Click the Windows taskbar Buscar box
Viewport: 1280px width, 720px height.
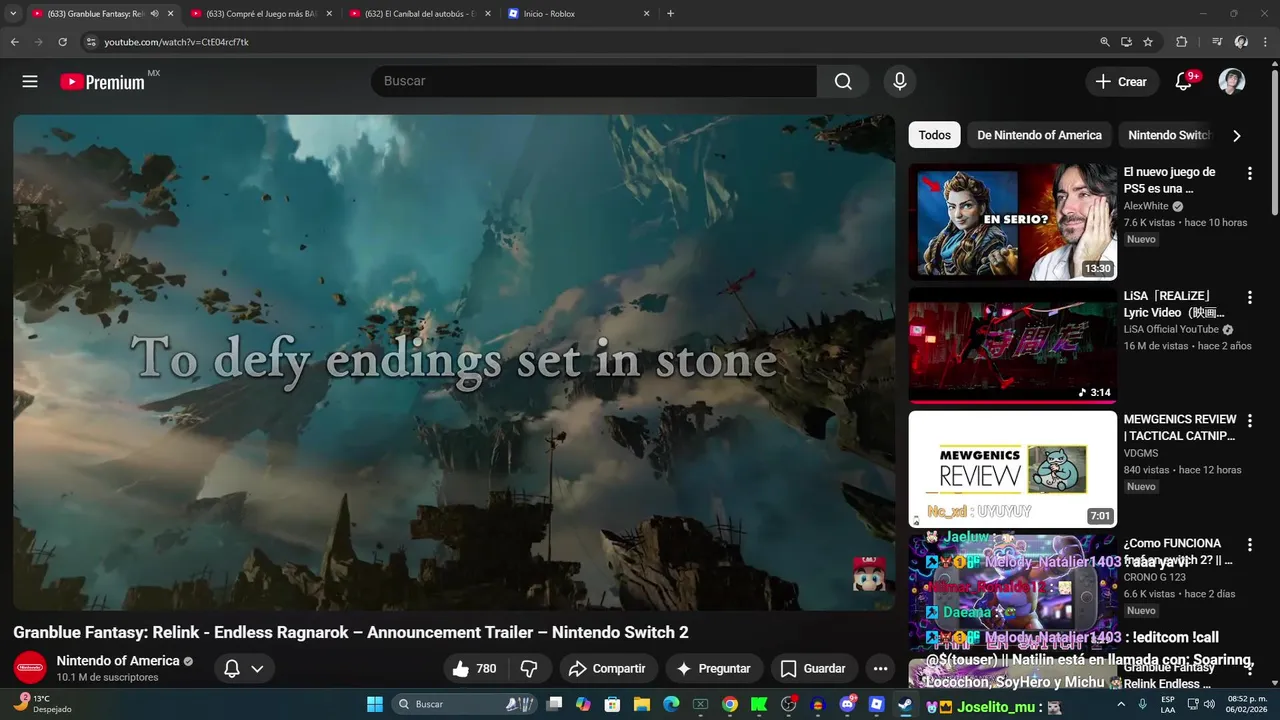(x=465, y=704)
